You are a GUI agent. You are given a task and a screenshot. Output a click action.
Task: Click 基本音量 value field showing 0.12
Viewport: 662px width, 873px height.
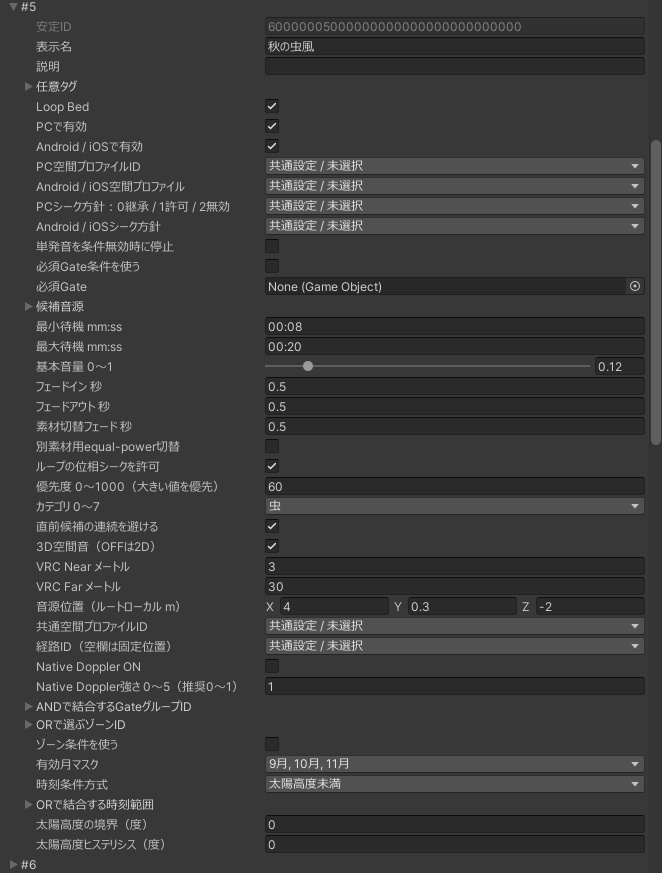619,366
